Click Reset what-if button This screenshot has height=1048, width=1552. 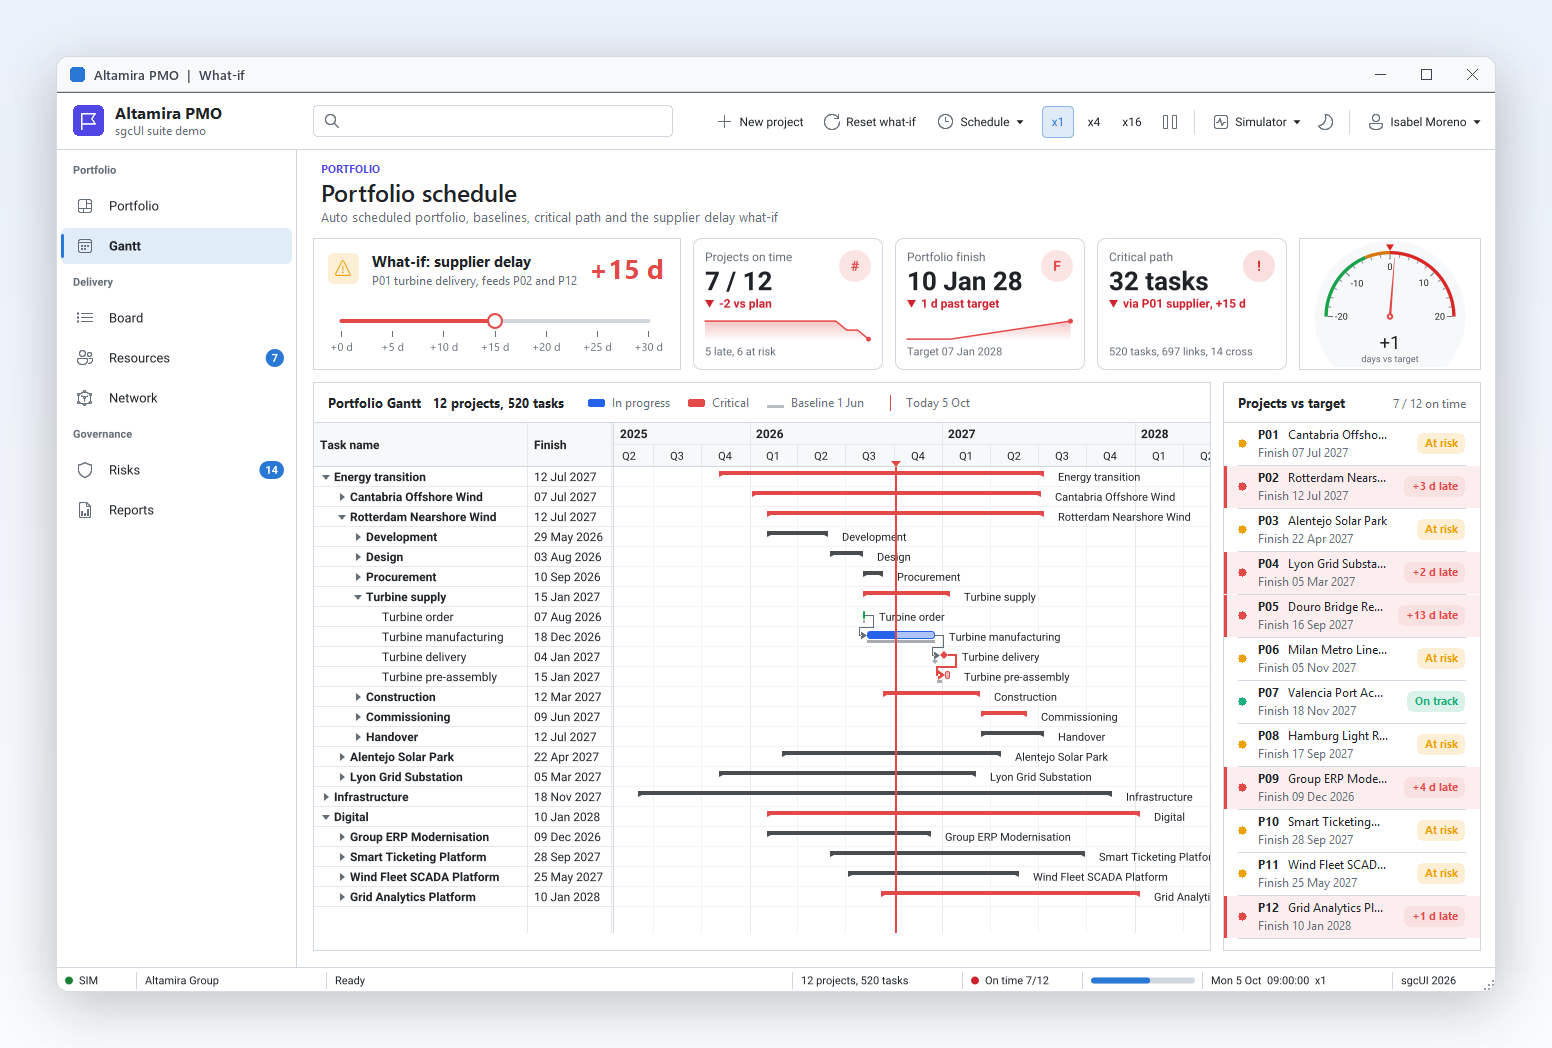click(870, 122)
